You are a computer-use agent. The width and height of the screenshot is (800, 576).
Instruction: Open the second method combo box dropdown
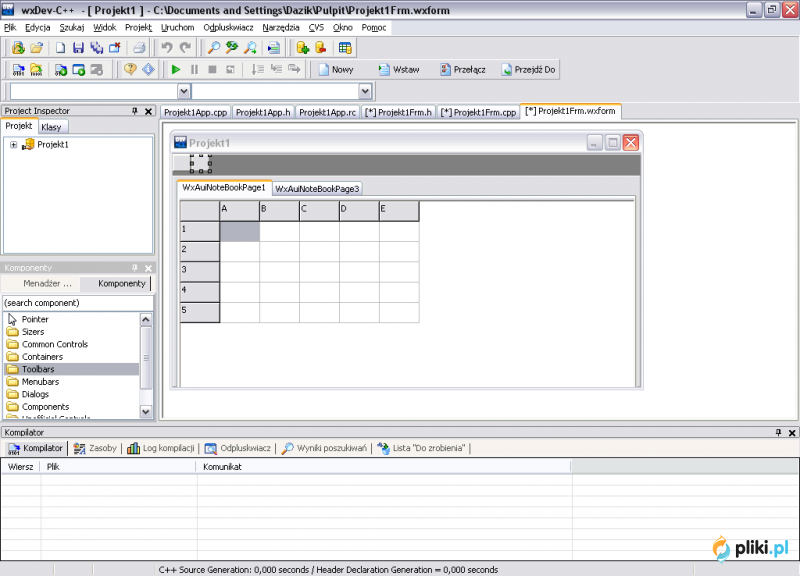(365, 91)
